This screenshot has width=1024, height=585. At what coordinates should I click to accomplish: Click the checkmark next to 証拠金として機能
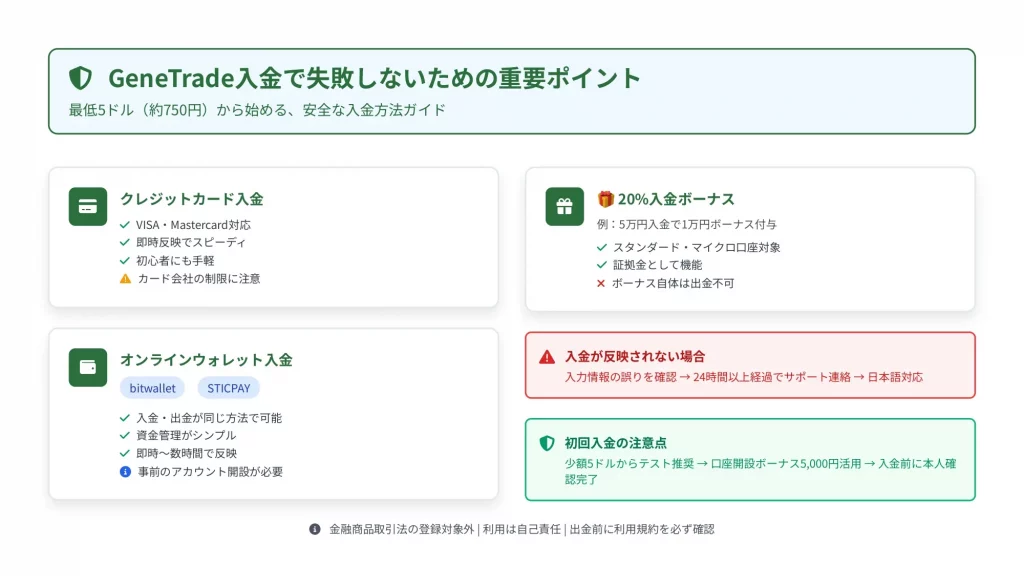pos(601,265)
